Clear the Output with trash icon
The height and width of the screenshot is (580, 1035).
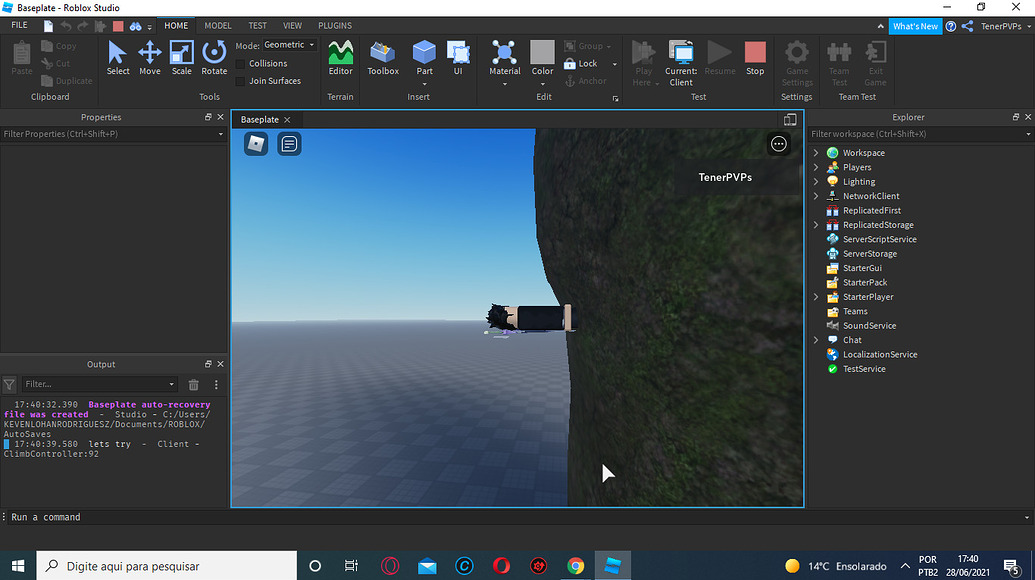(193, 385)
